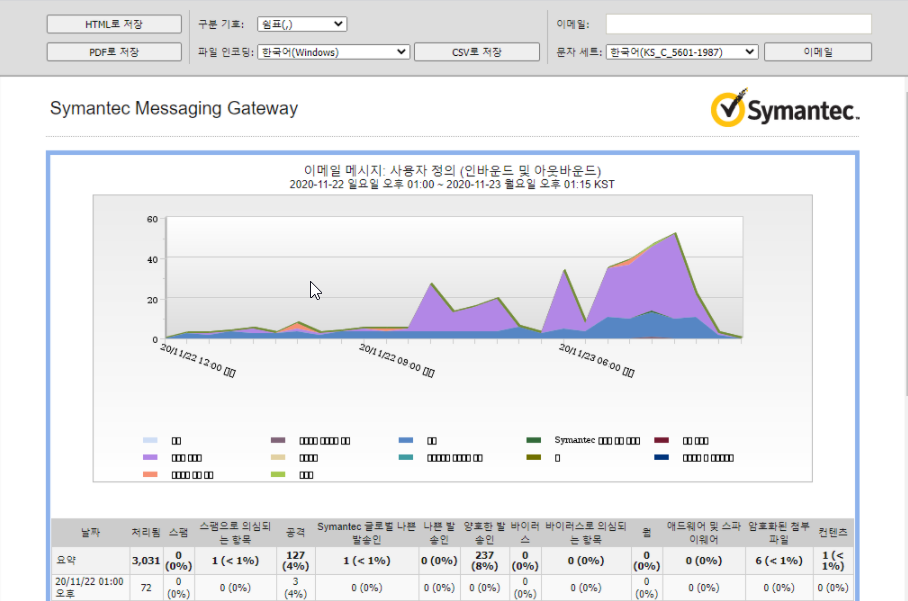Click the mauve gray legend swatch

coord(278,440)
